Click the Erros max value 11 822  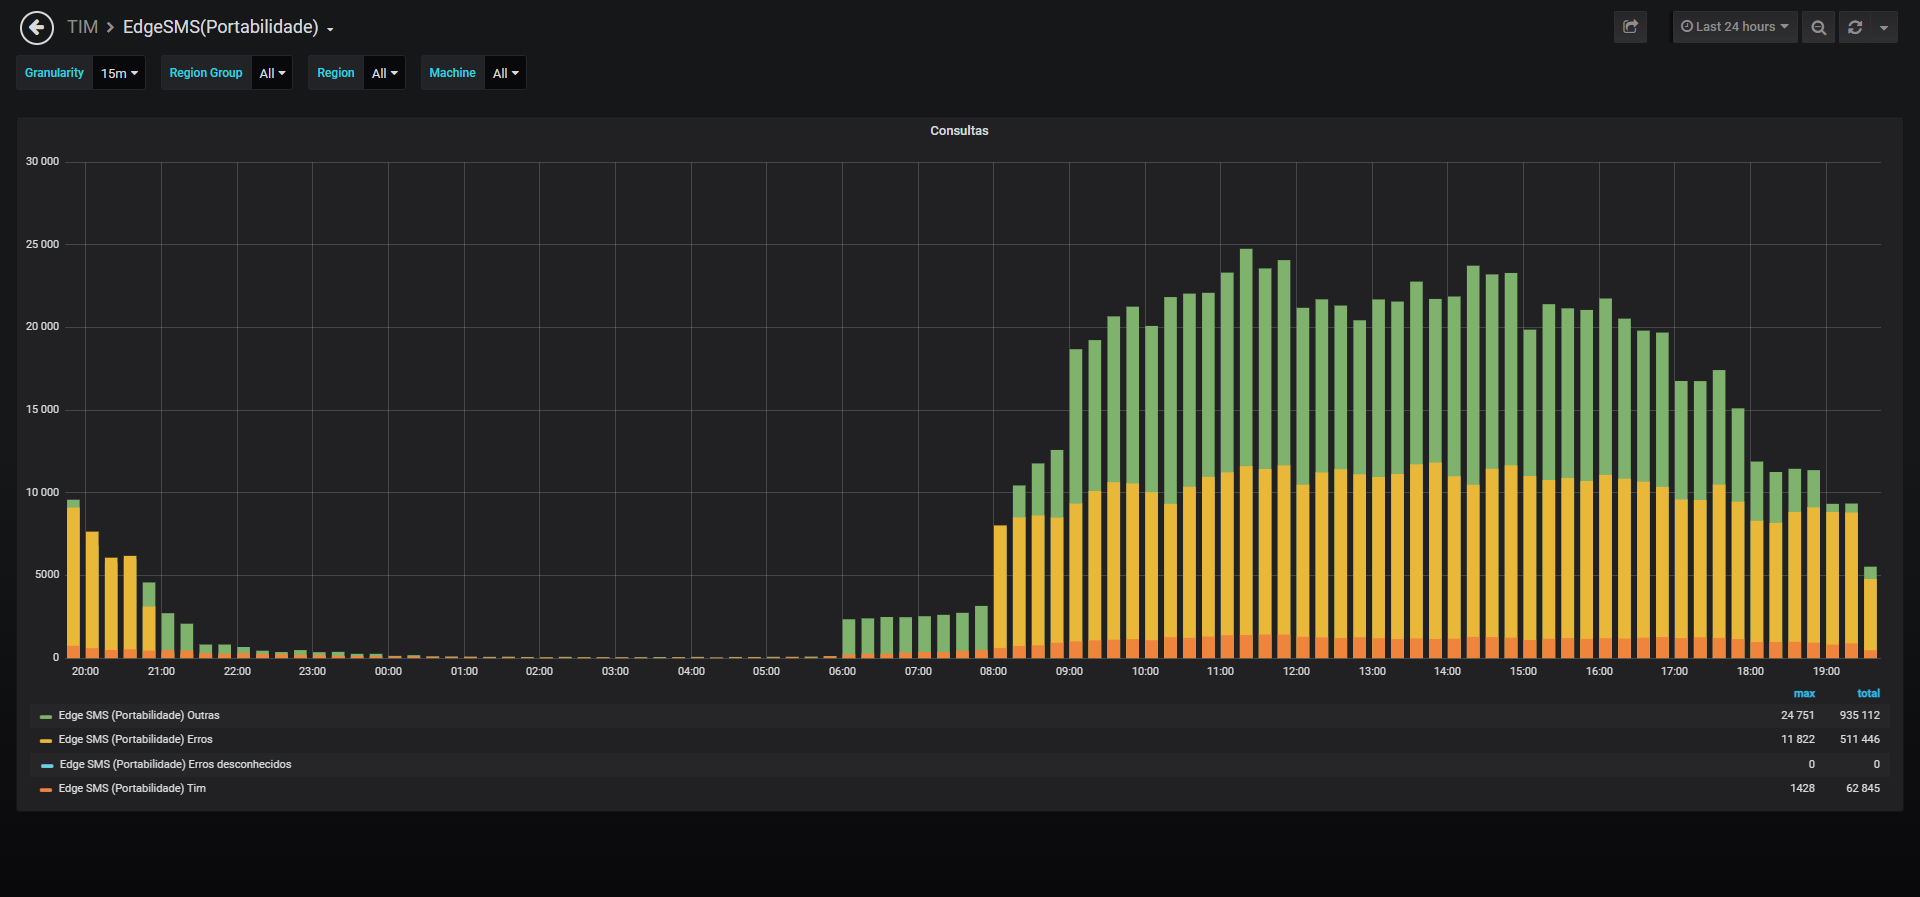coord(1798,739)
